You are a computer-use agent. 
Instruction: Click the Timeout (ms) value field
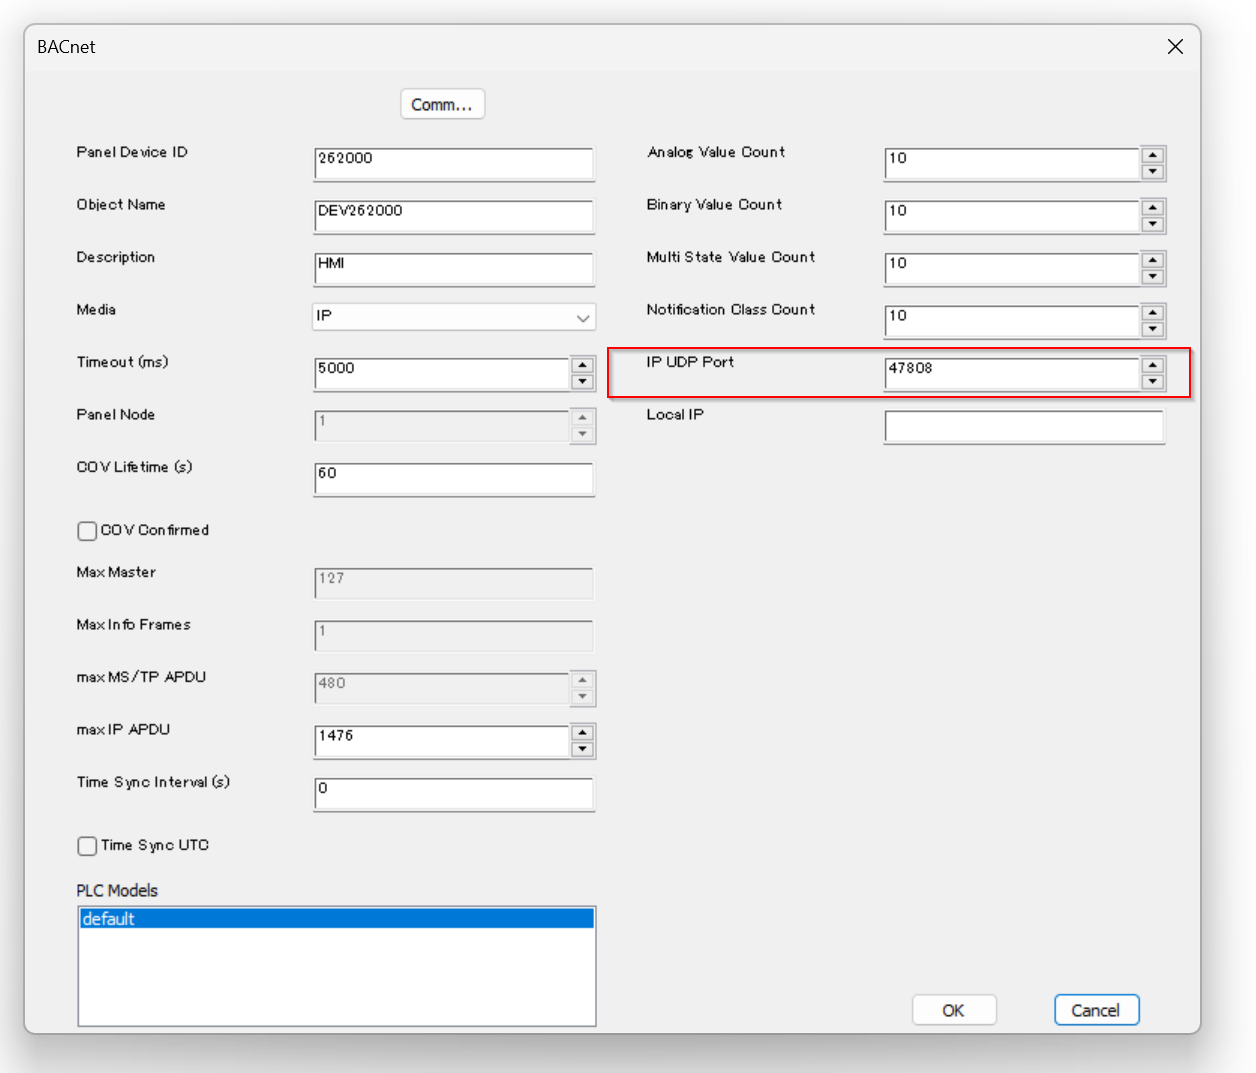tap(441, 374)
